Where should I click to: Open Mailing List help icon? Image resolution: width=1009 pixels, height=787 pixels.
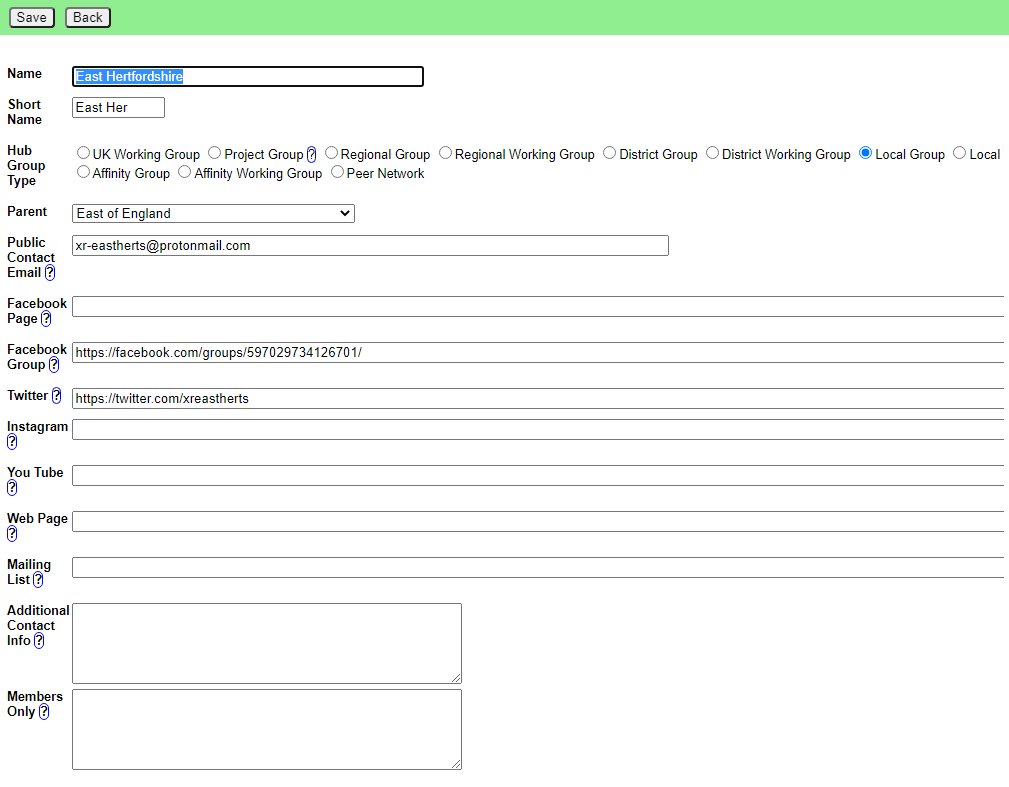click(x=38, y=580)
